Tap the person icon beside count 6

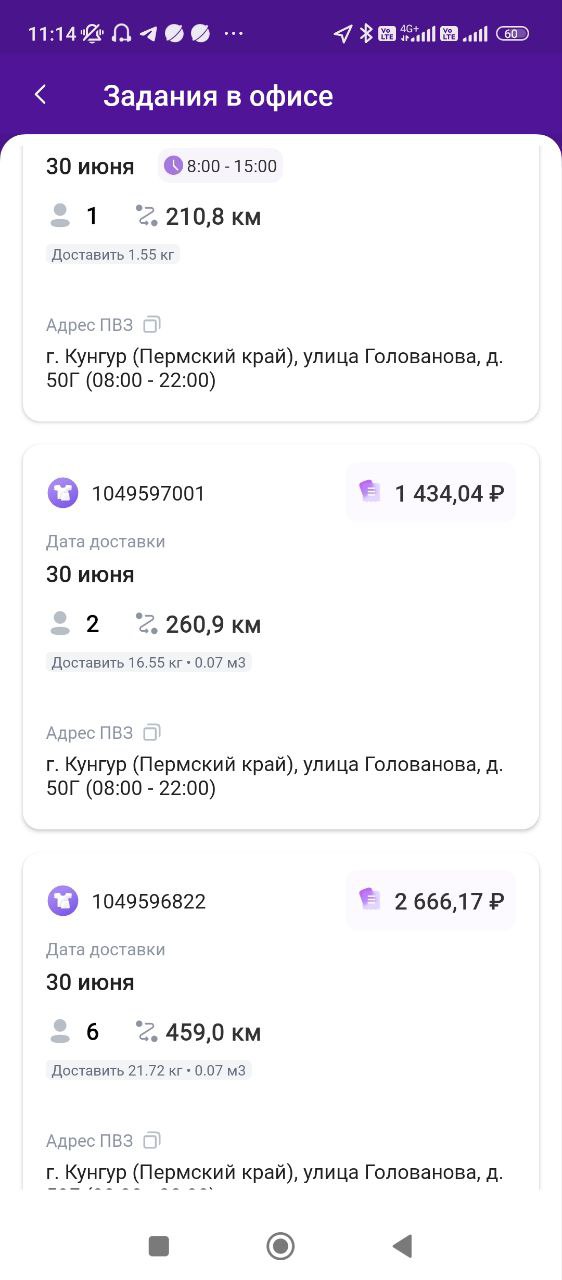coord(60,1032)
